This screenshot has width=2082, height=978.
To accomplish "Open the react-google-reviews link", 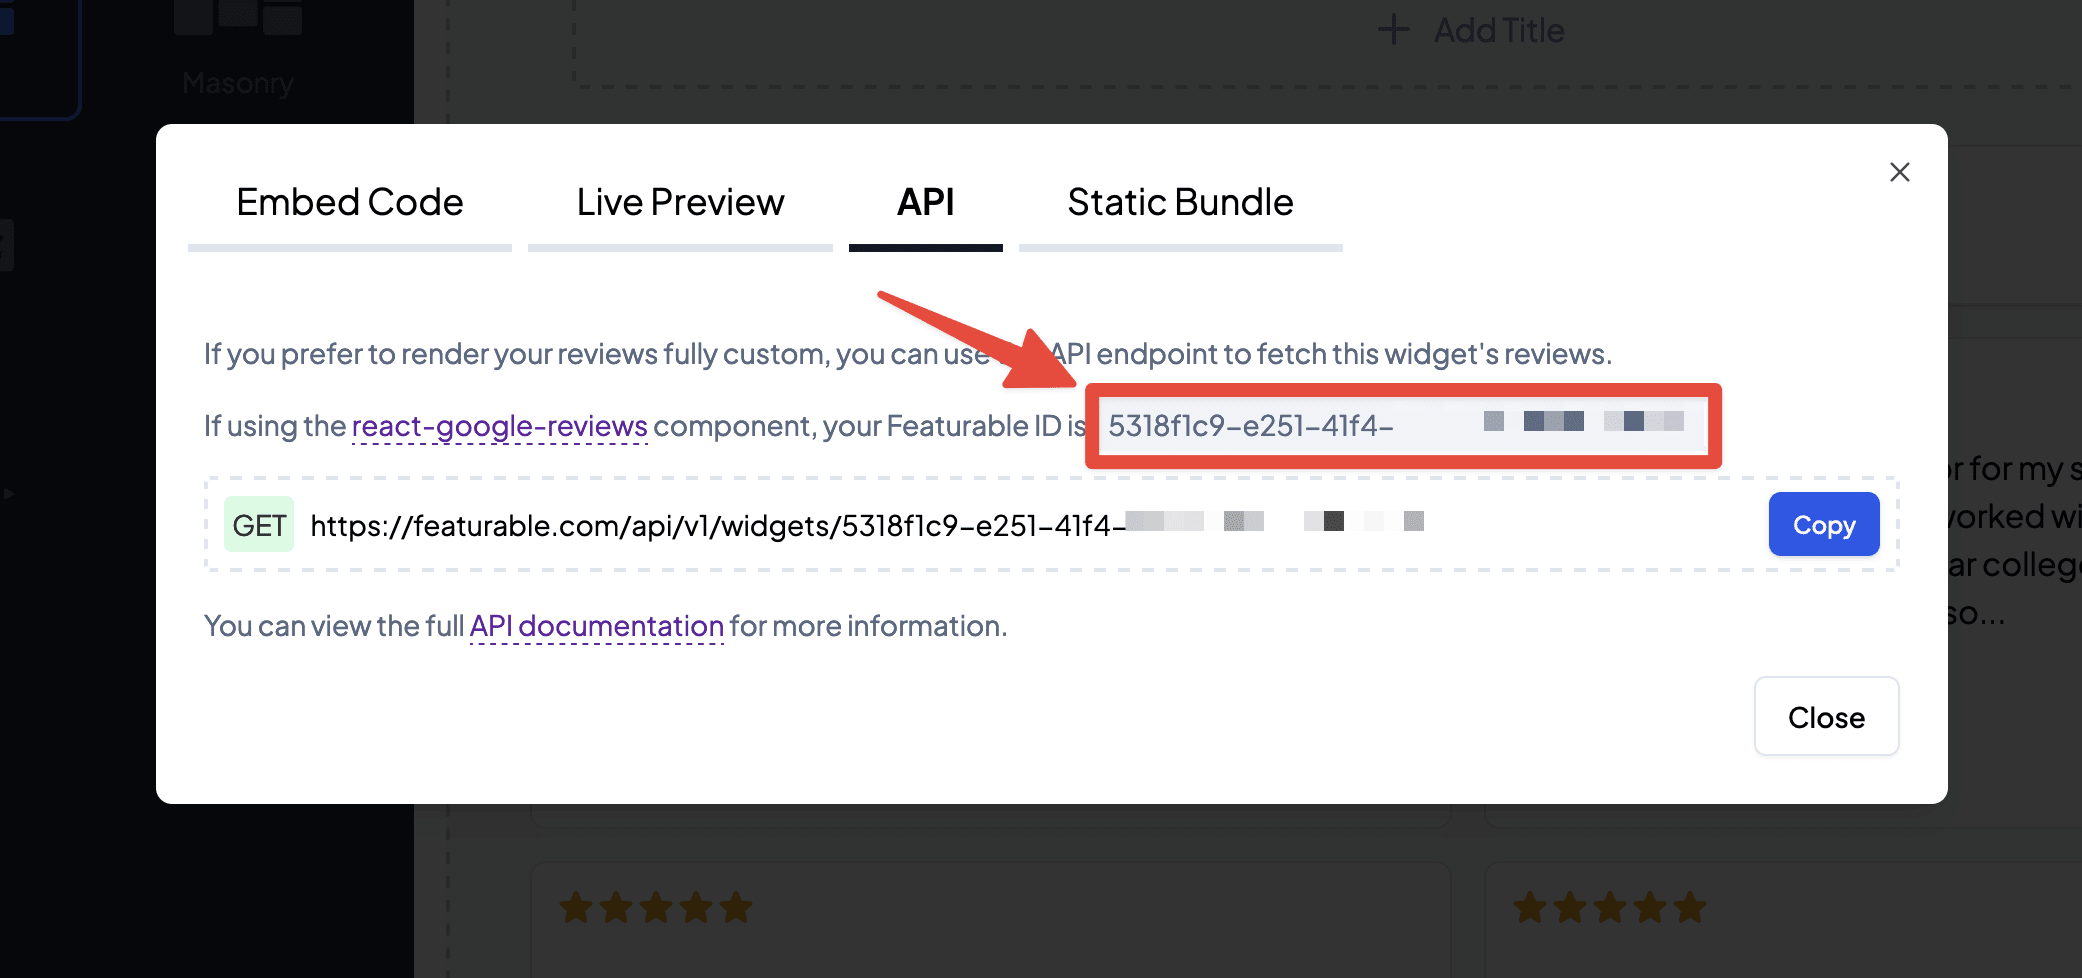I will [499, 426].
